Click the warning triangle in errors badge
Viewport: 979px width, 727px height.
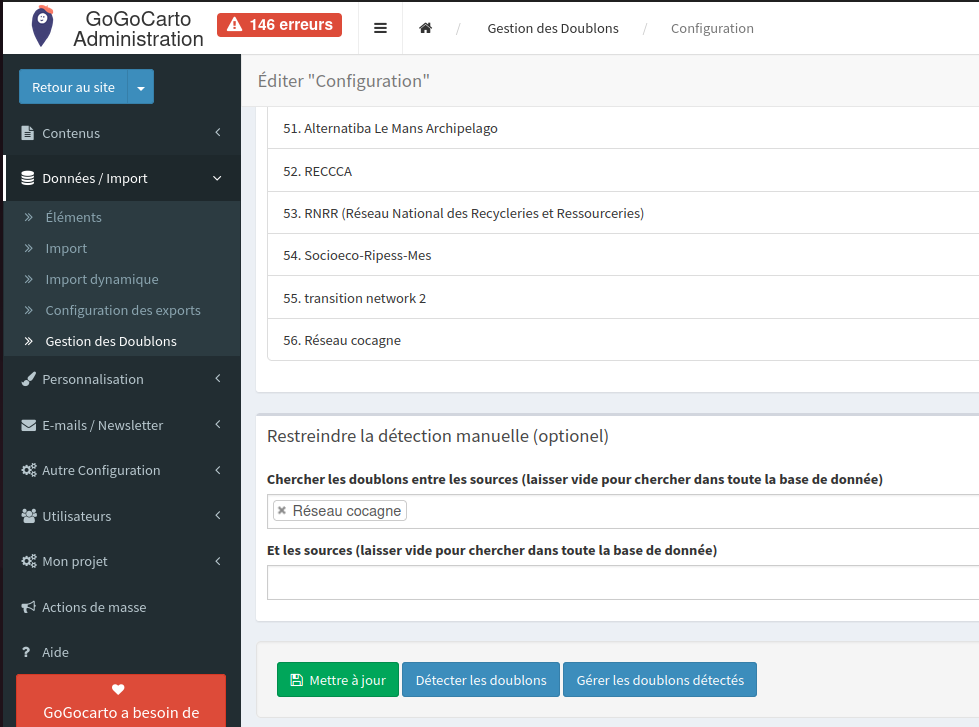coord(234,24)
